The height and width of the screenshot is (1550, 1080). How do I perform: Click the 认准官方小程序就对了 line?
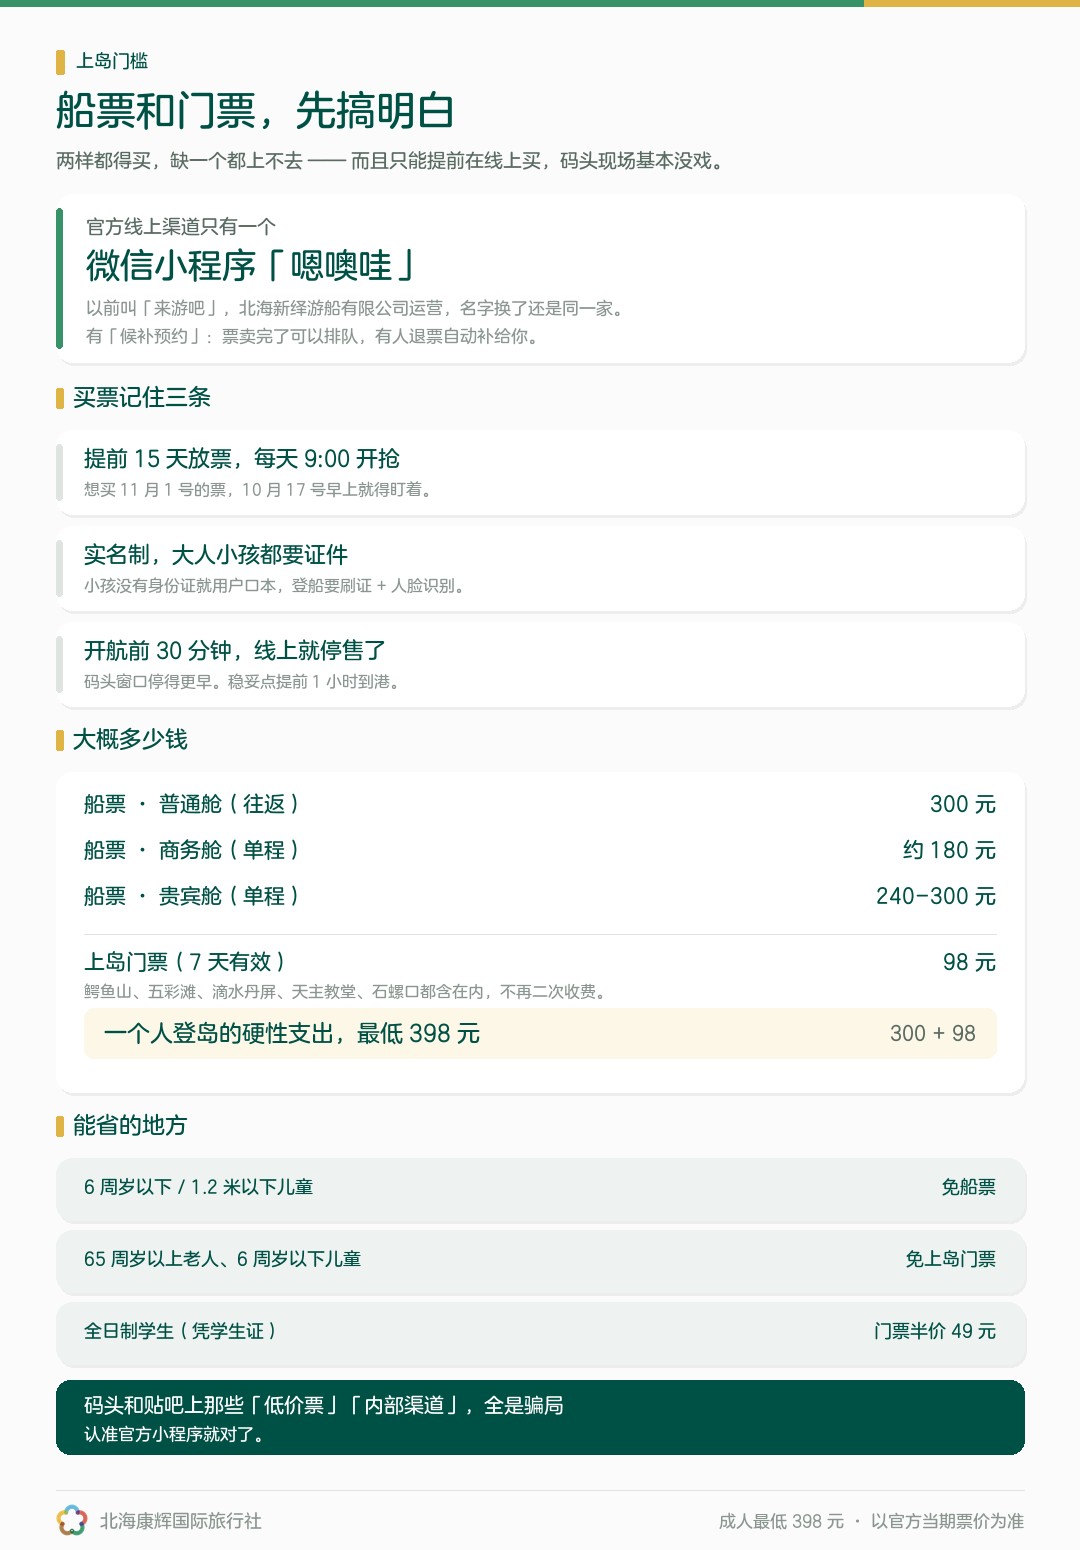pos(177,1434)
